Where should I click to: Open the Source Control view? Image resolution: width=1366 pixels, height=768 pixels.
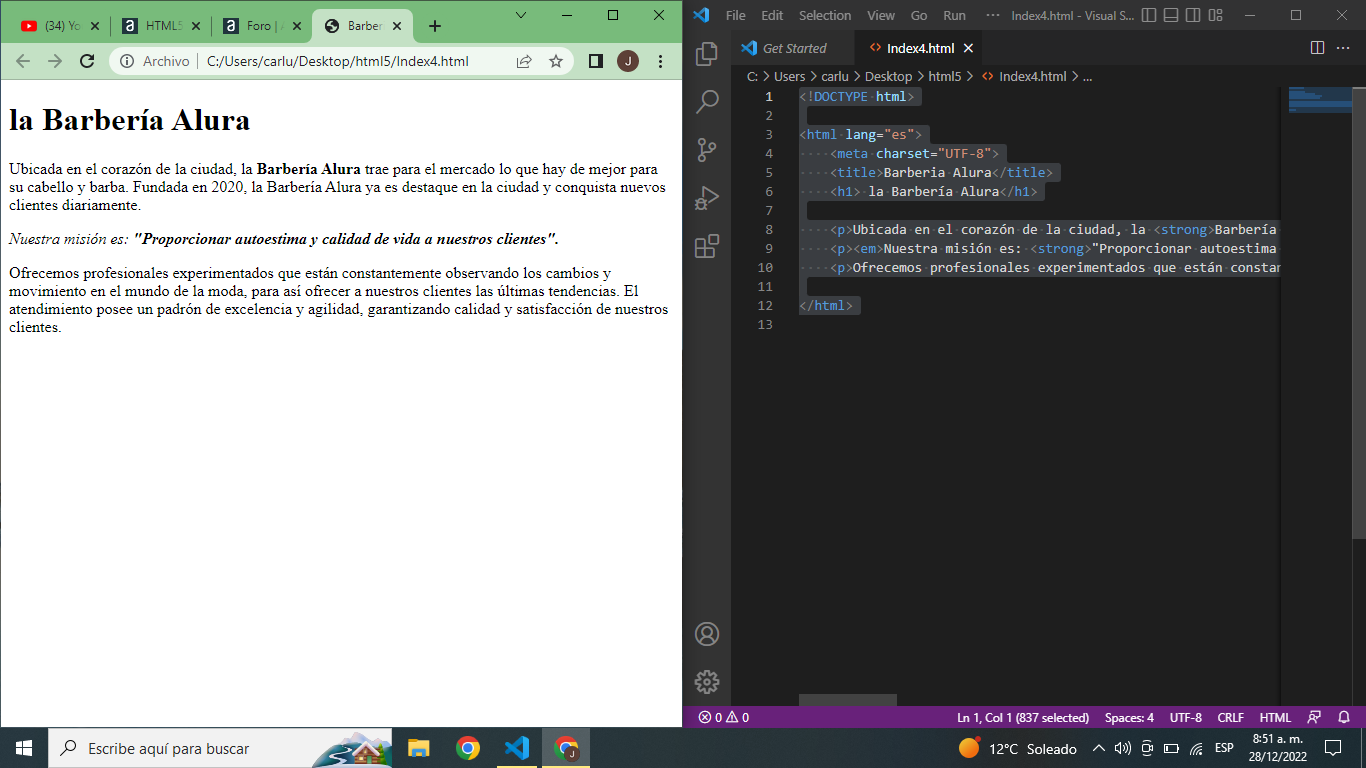coord(707,150)
